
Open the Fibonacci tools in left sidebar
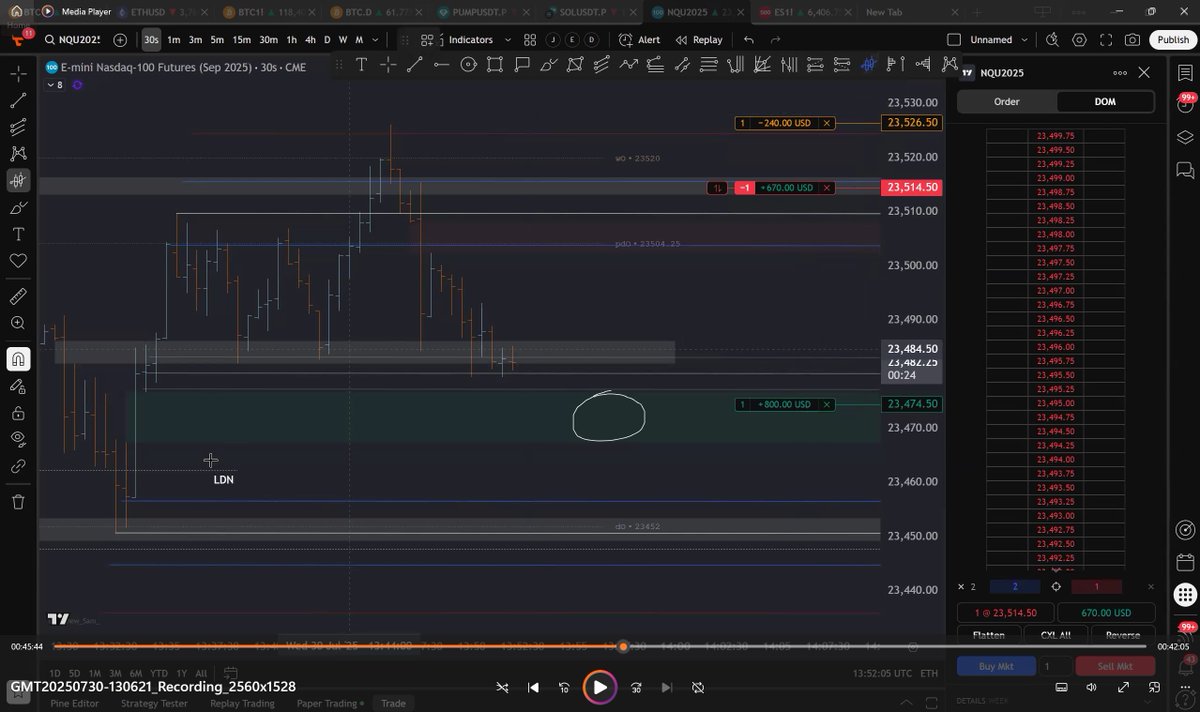18,127
